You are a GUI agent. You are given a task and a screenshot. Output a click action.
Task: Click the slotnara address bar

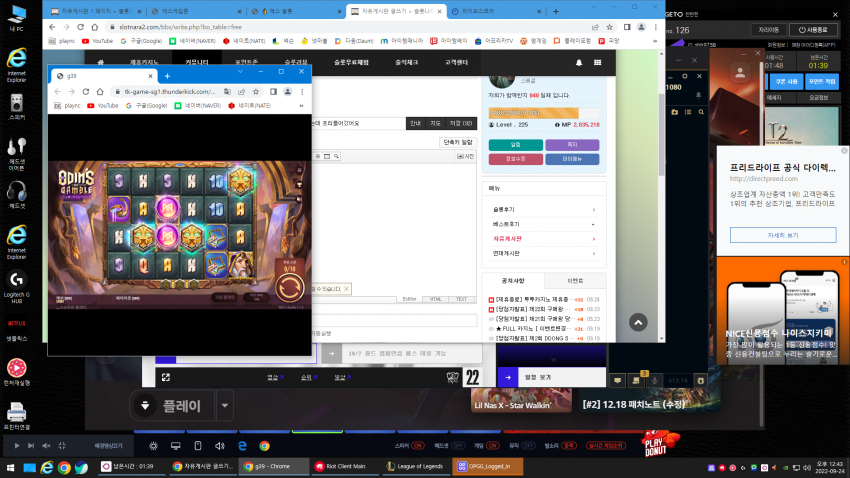347,27
